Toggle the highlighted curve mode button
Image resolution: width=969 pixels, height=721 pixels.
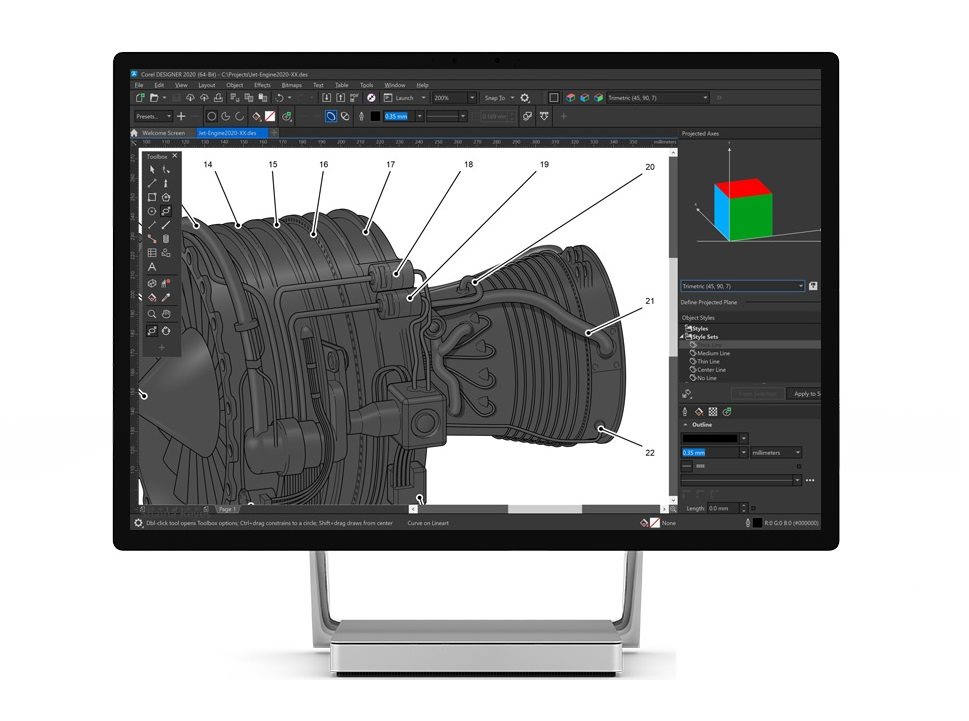(x=331, y=116)
